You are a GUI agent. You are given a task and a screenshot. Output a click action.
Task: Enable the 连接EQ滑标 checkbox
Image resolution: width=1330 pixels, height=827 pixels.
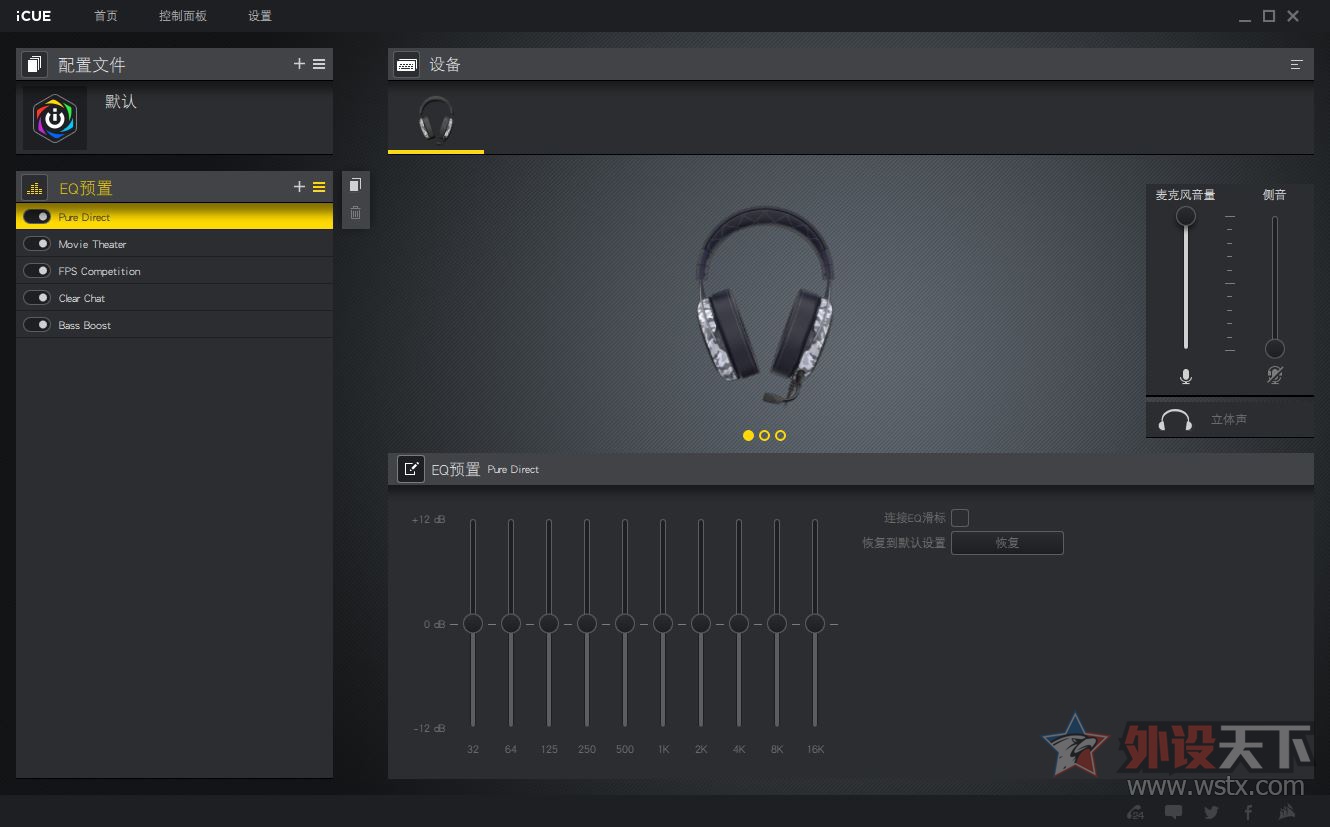click(960, 518)
